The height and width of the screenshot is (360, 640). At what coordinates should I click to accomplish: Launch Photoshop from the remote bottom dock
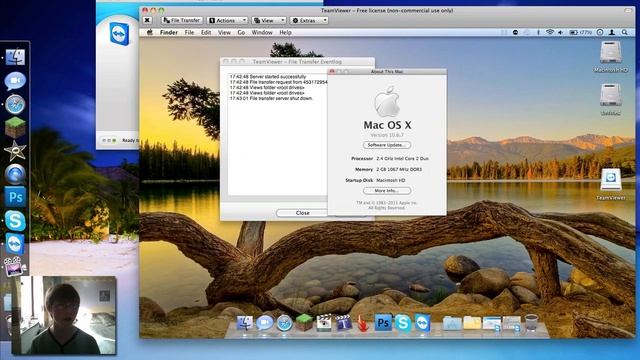click(x=383, y=323)
